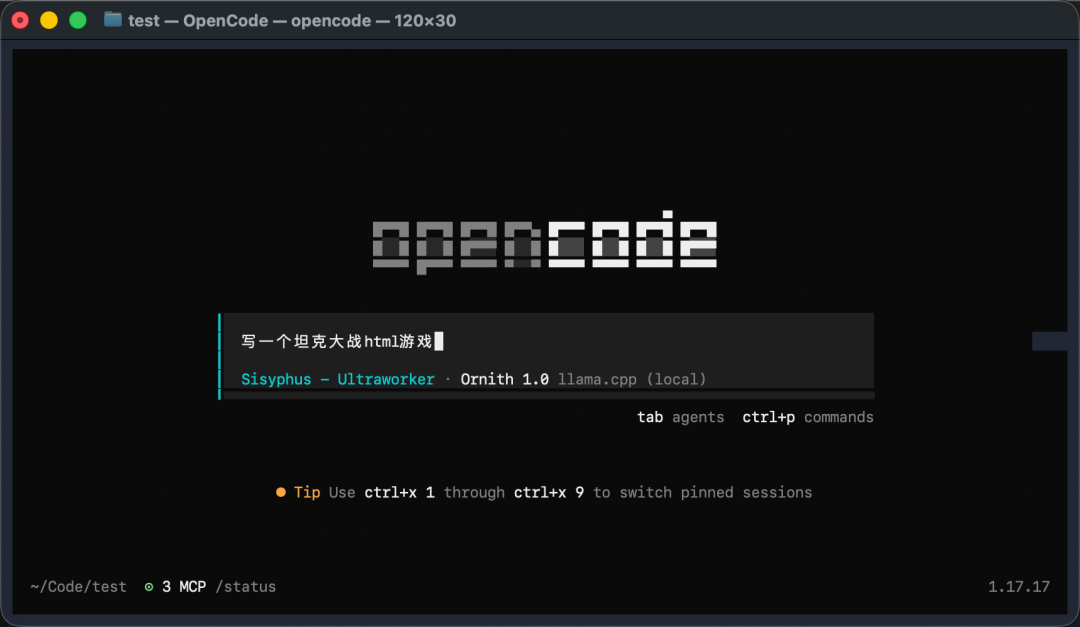
Task: Click the /status command in status bar
Action: pyautogui.click(x=245, y=587)
